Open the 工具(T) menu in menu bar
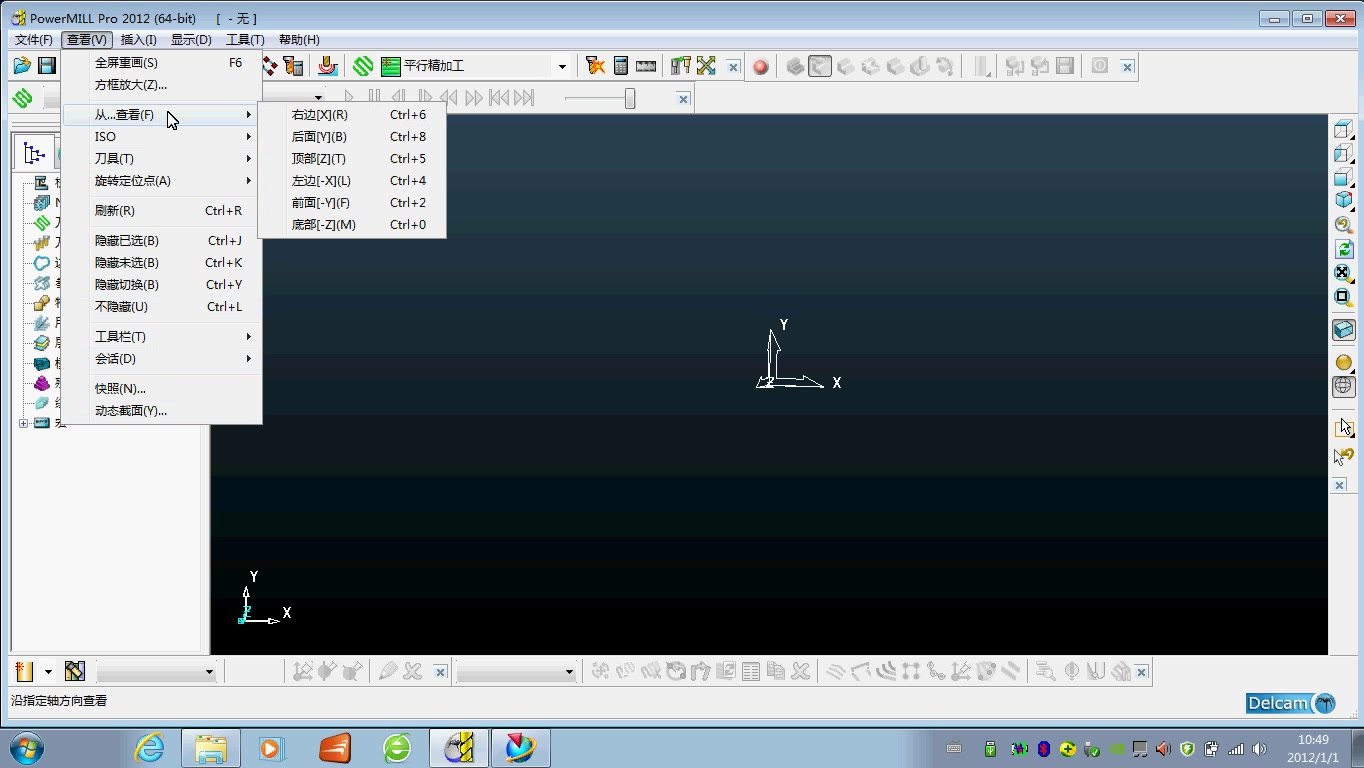Screen dimensions: 1364x768 [x=245, y=40]
